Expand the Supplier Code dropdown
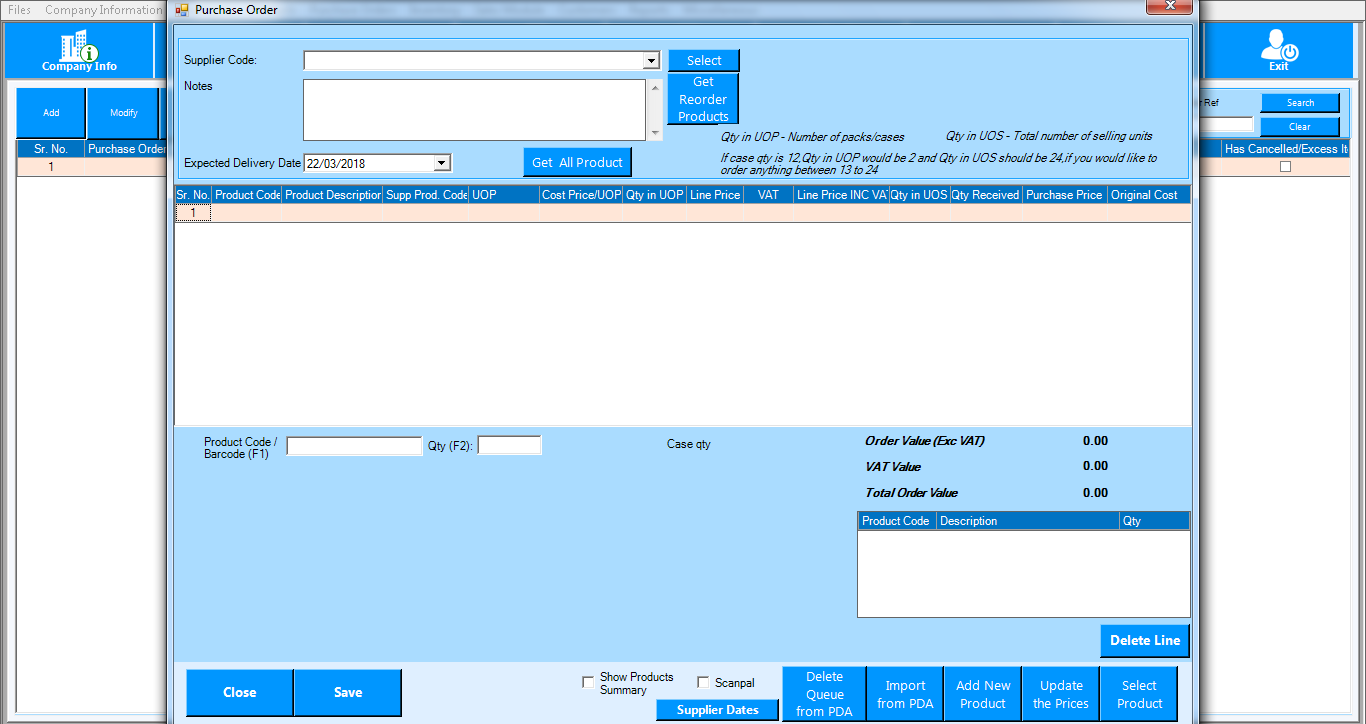 click(651, 61)
